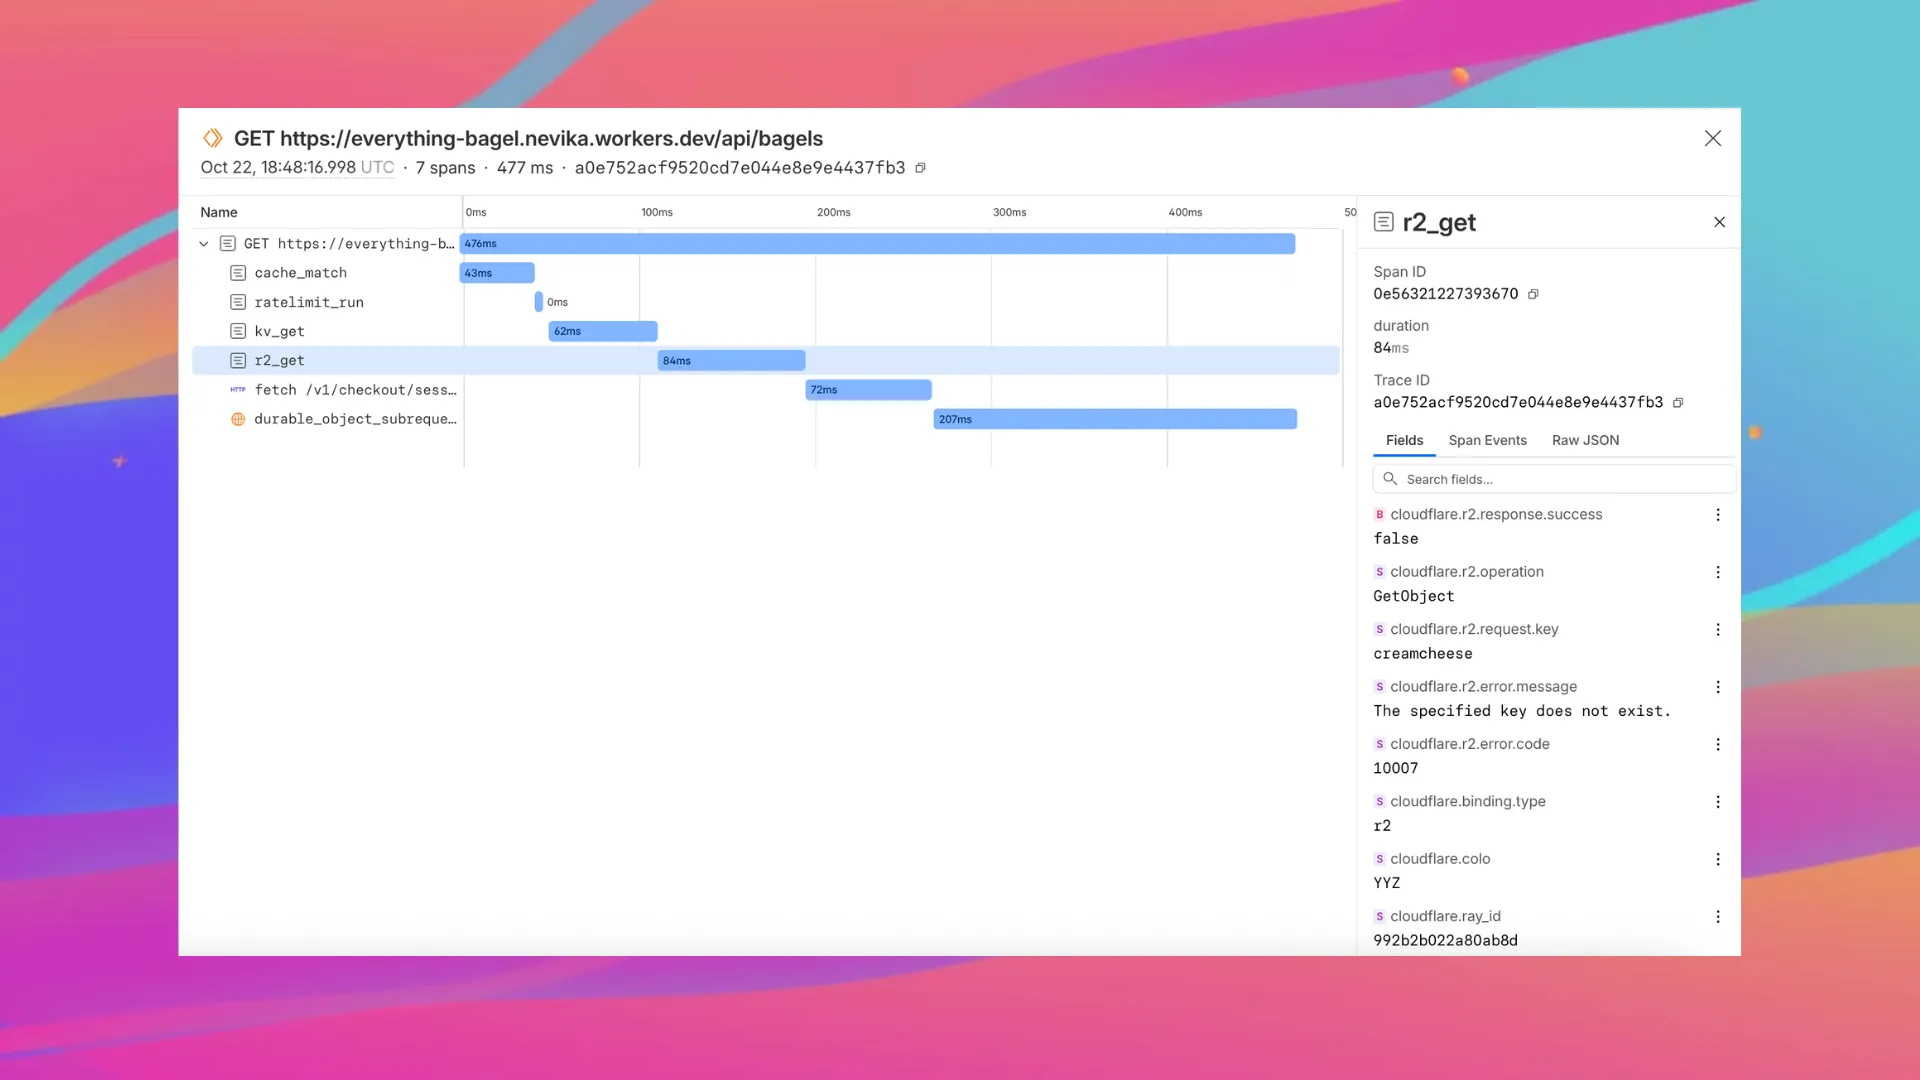This screenshot has width=1920, height=1080.
Task: Switch to the Raw JSON tab
Action: 1585,440
